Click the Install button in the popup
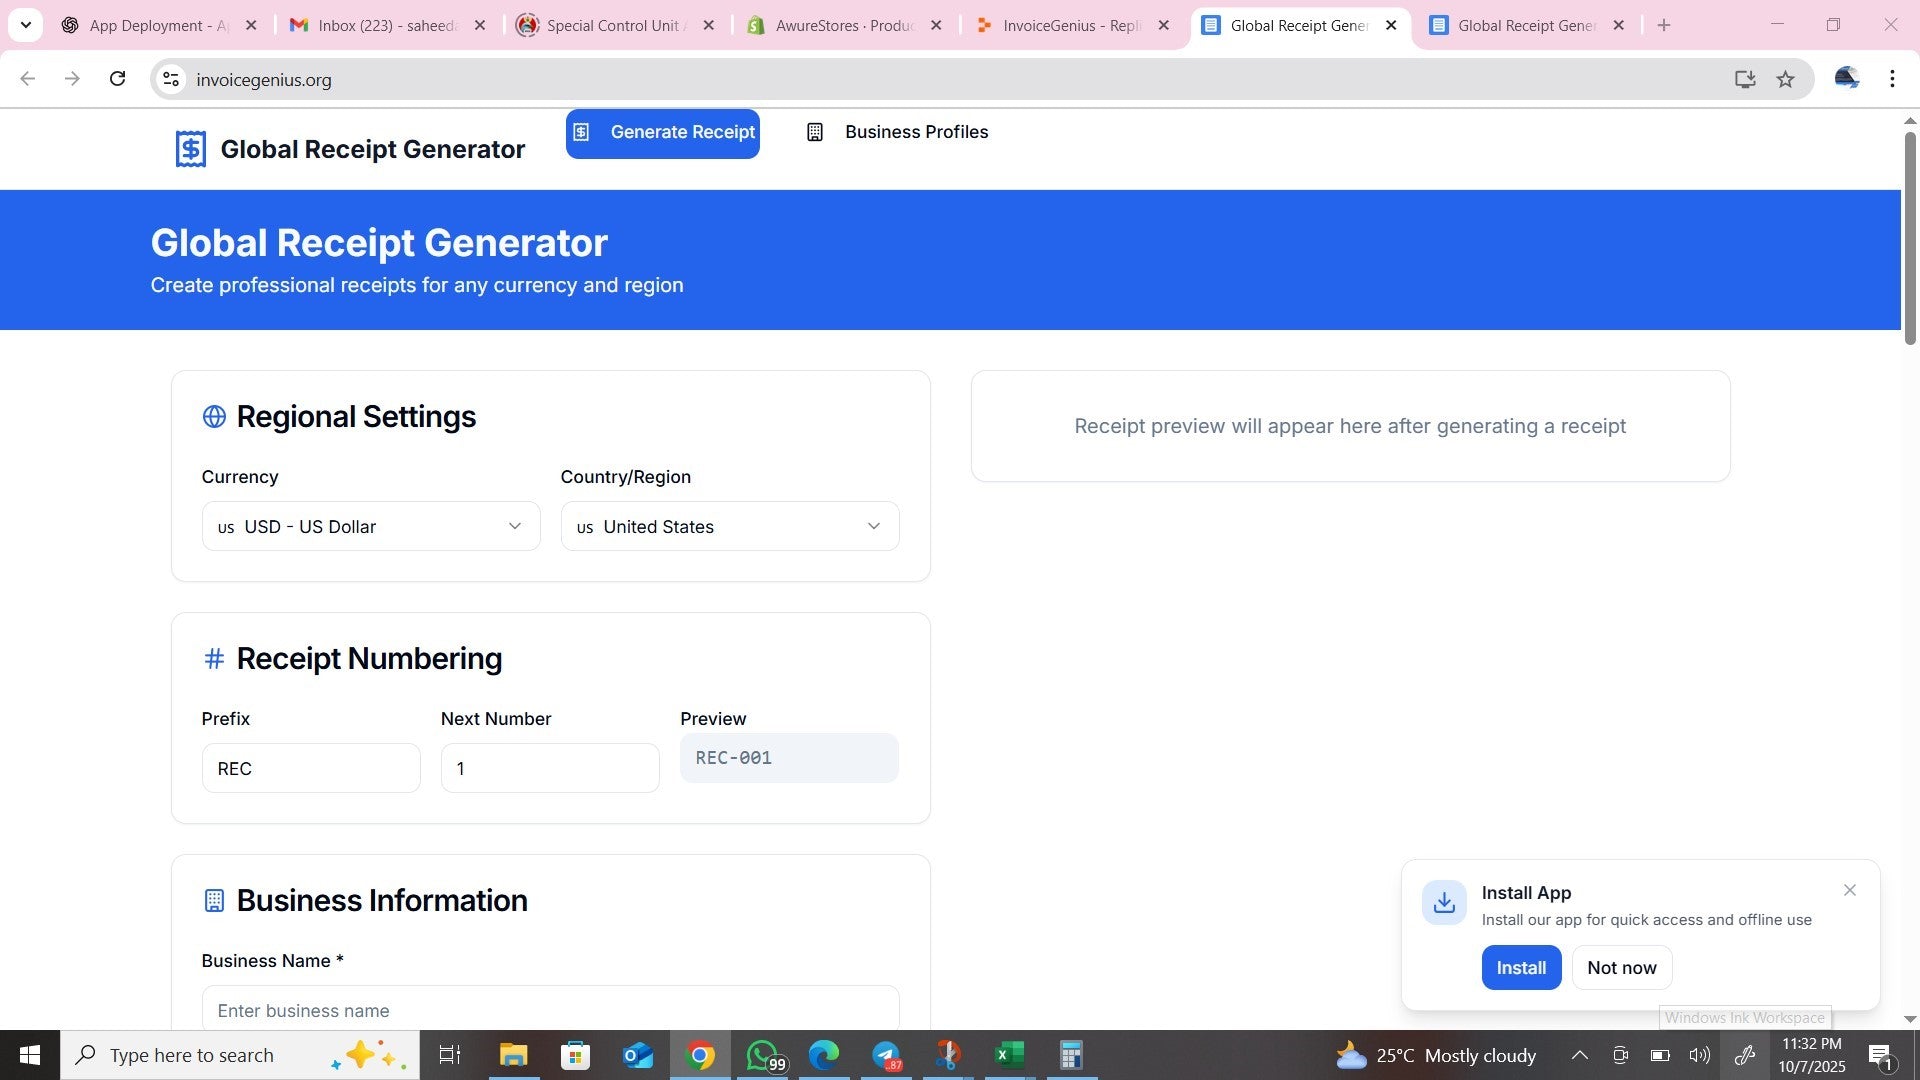The width and height of the screenshot is (1920, 1080). pos(1521,967)
